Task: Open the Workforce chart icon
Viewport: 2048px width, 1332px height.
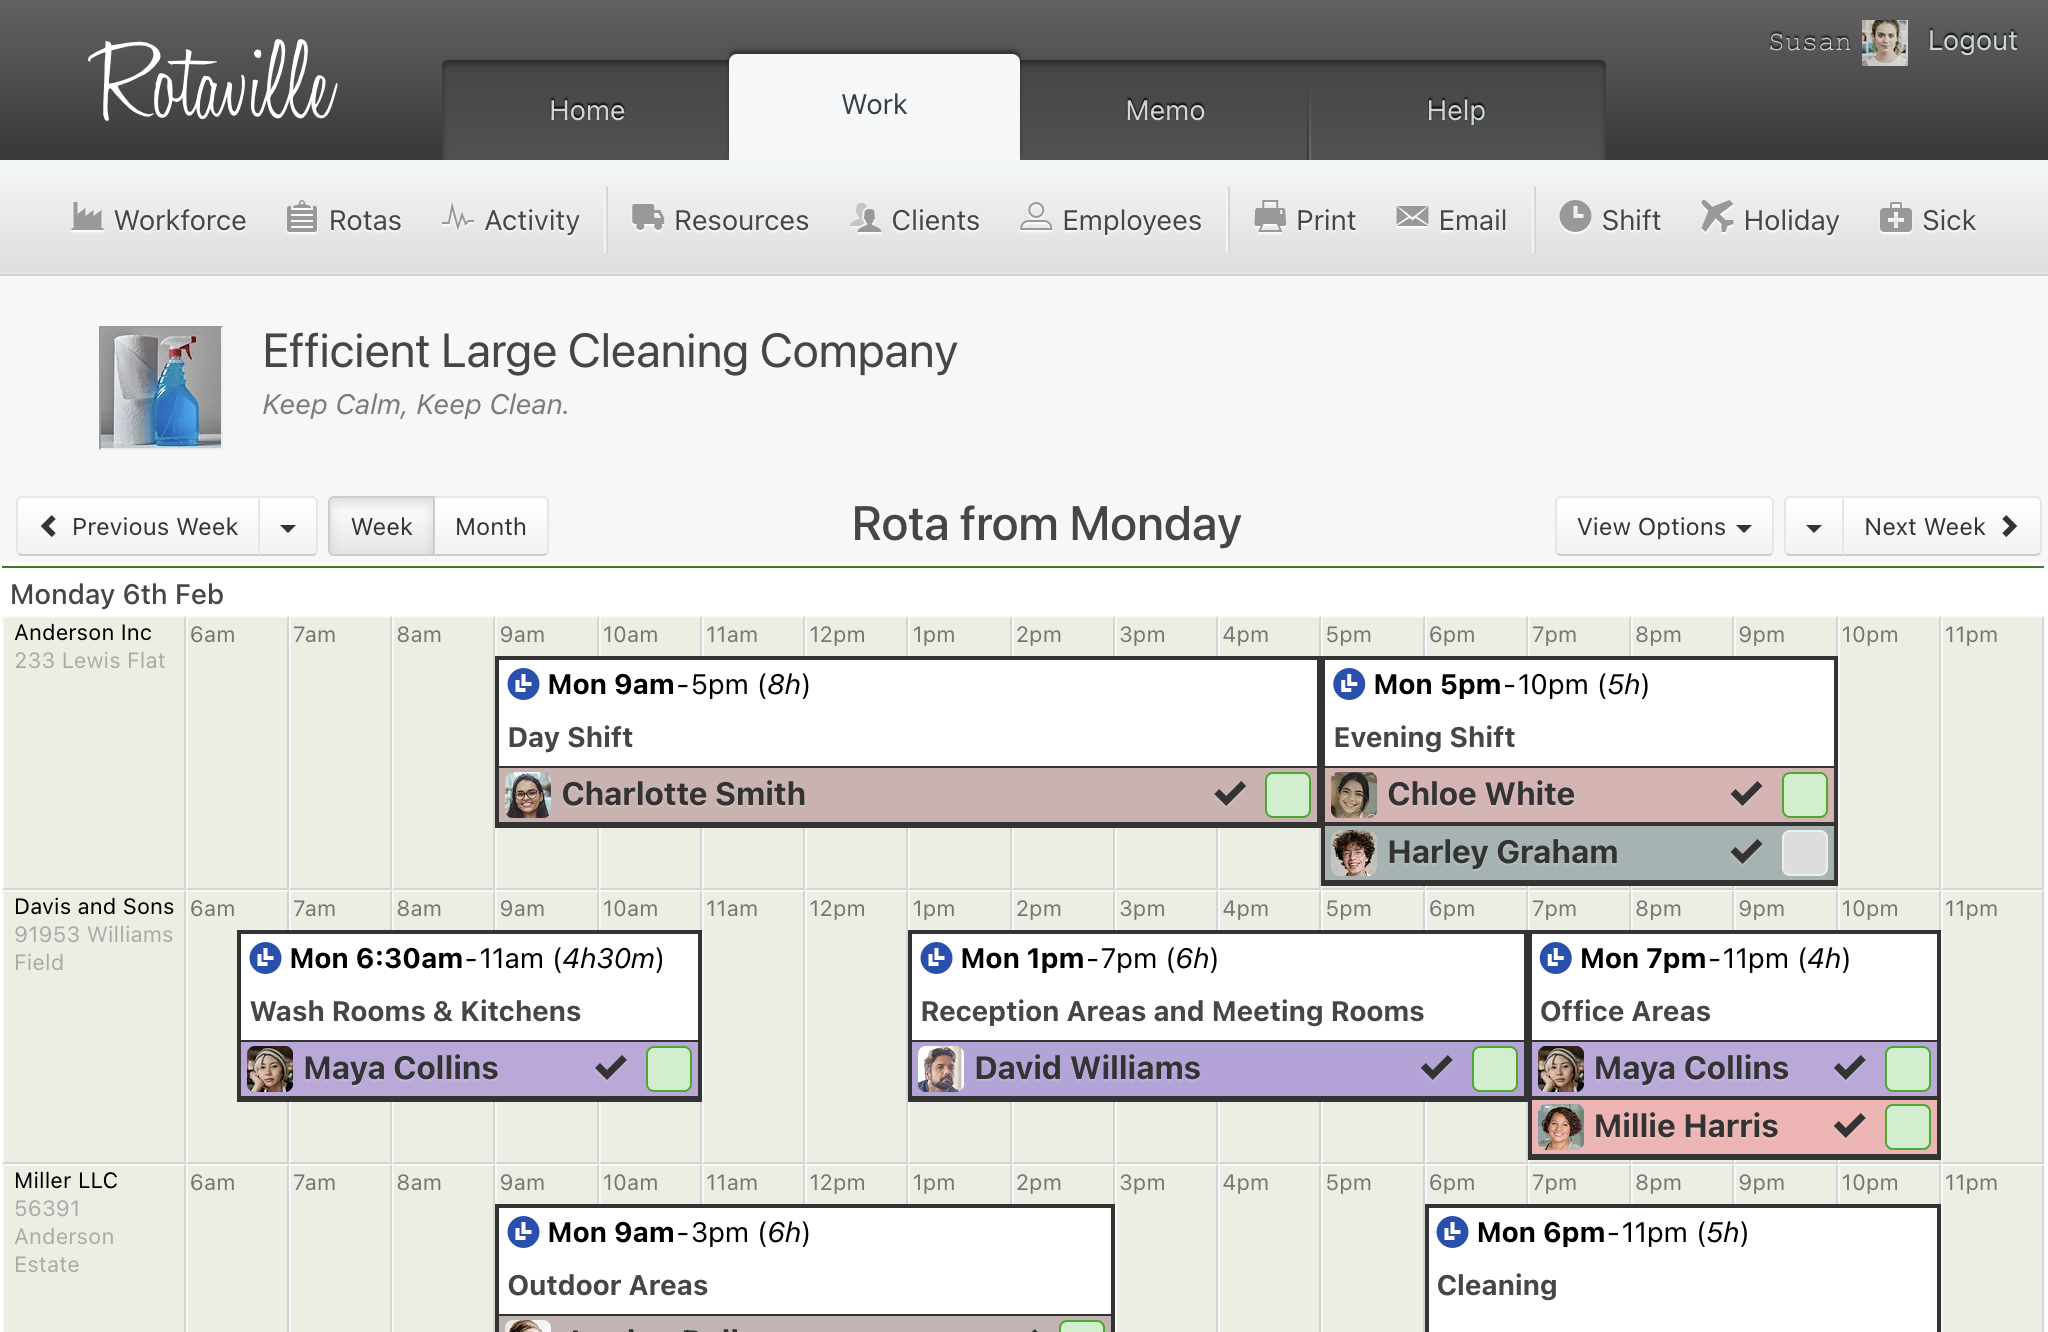Action: (87, 217)
